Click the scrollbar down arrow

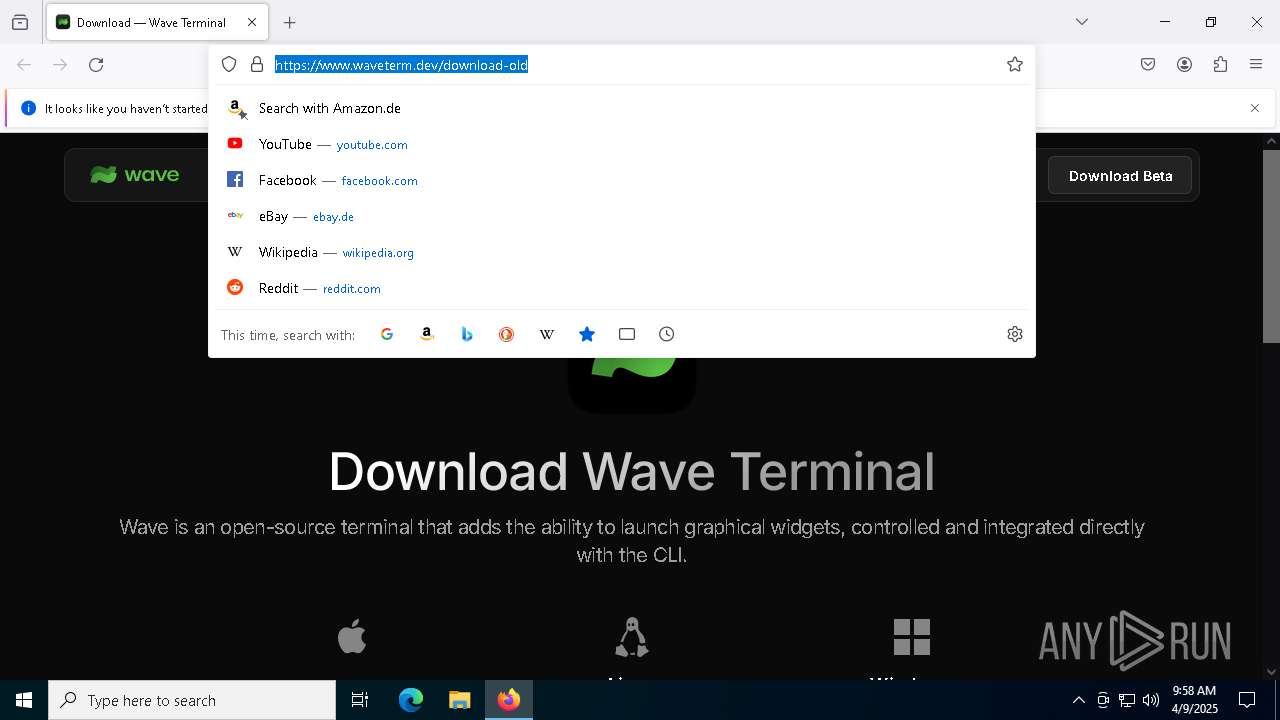tap(1271, 672)
